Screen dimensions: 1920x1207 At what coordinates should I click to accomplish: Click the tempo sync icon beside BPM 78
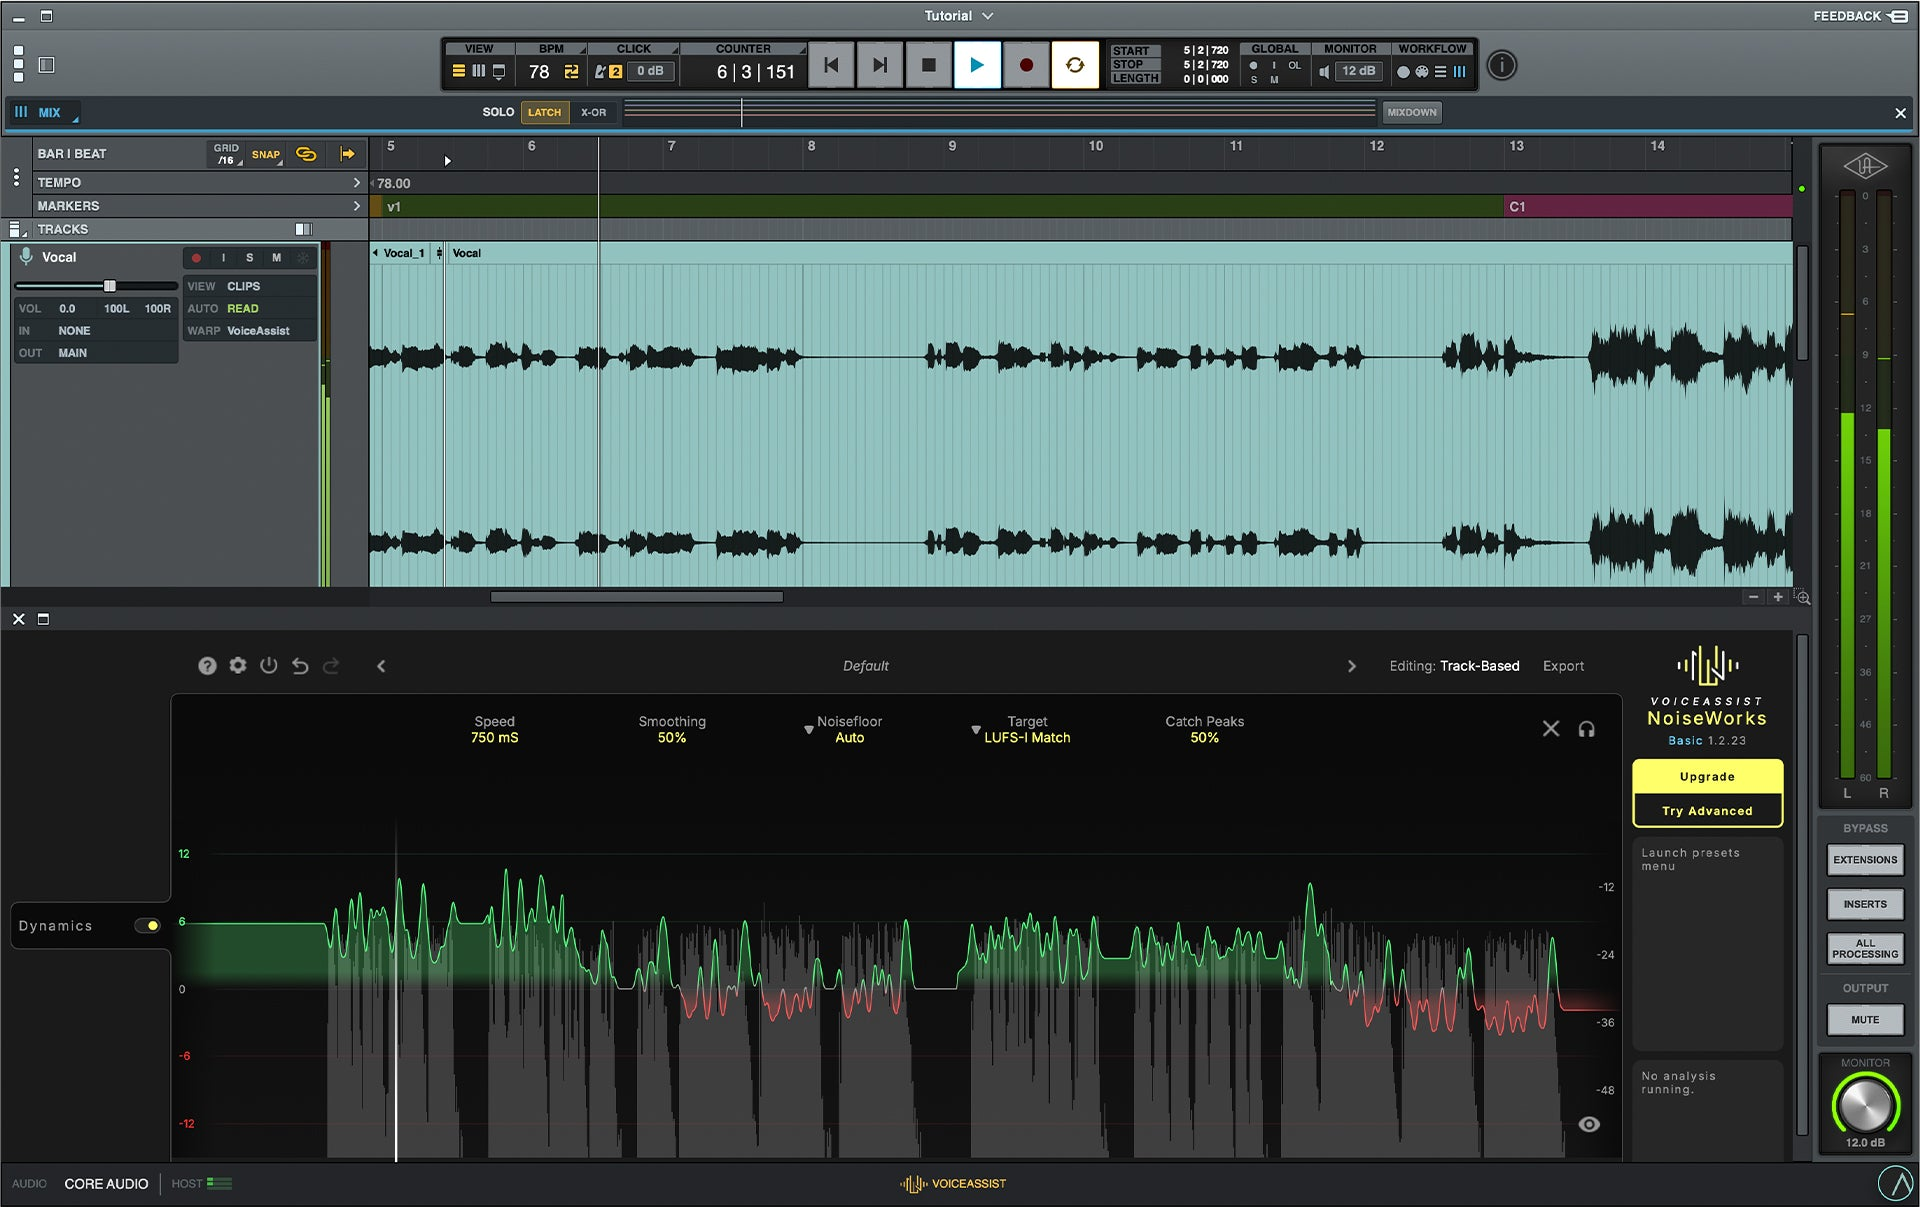point(571,72)
